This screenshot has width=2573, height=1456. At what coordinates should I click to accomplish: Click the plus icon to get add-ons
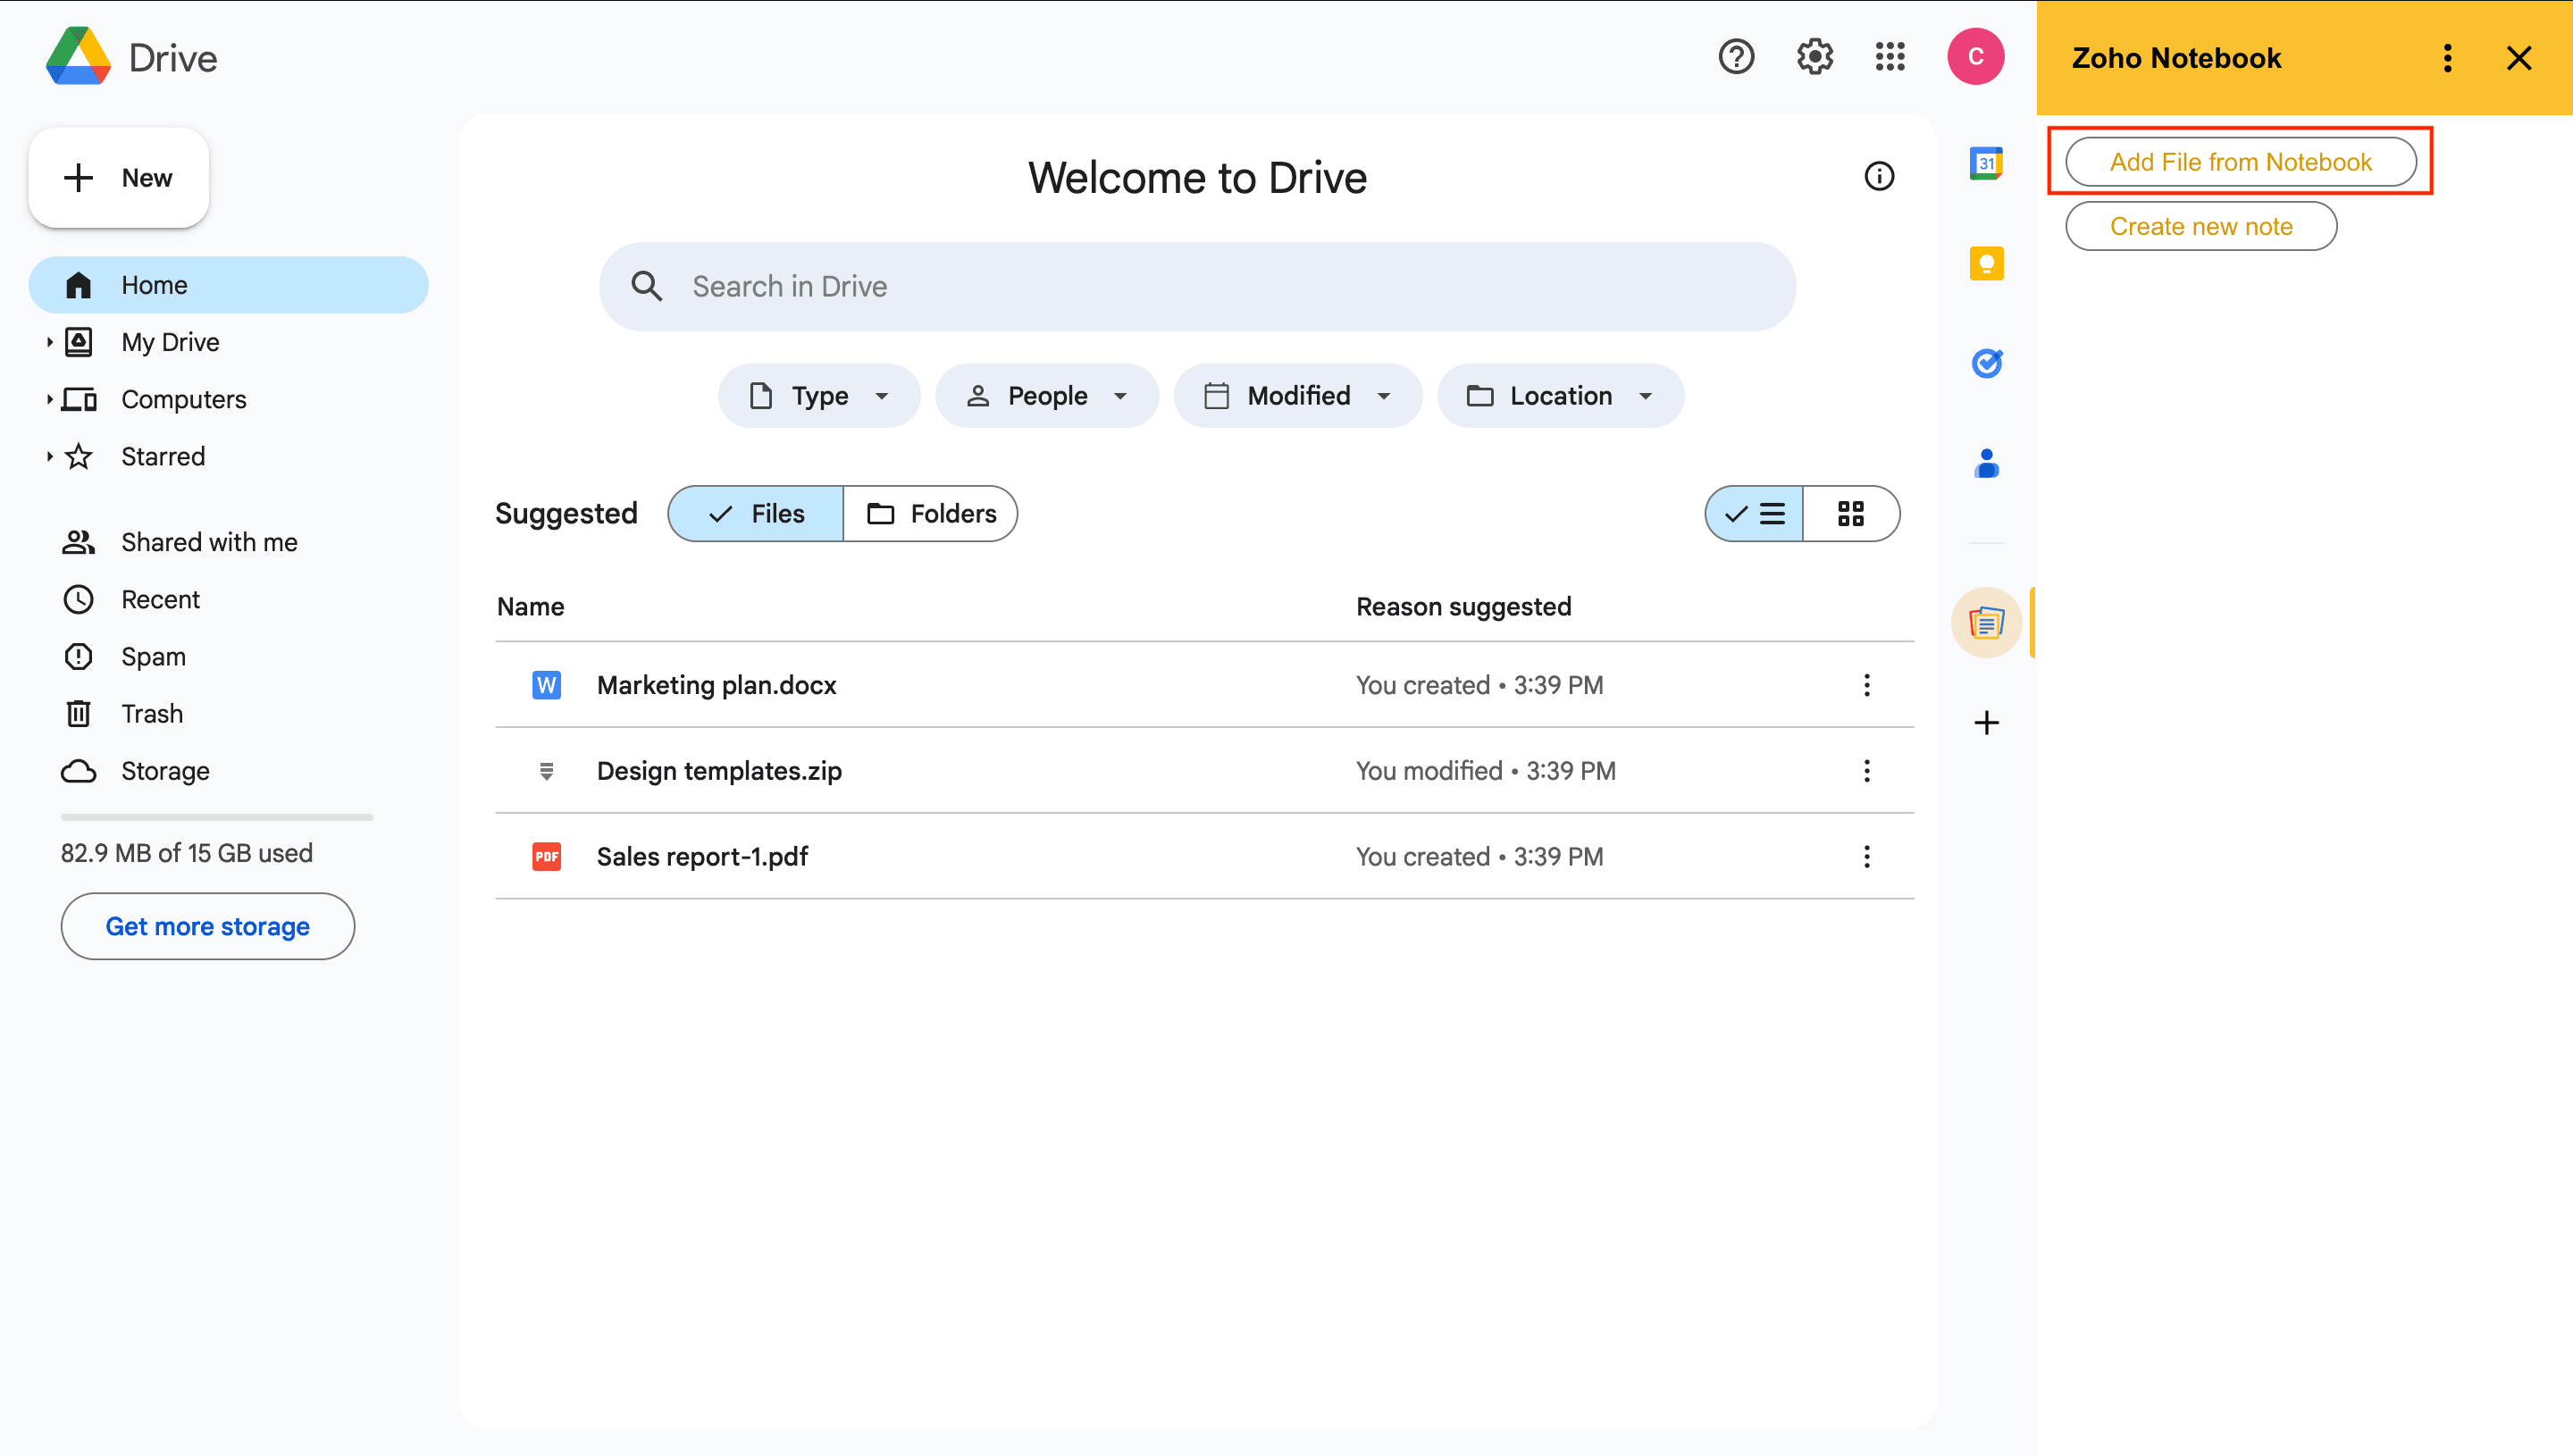coord(1986,723)
